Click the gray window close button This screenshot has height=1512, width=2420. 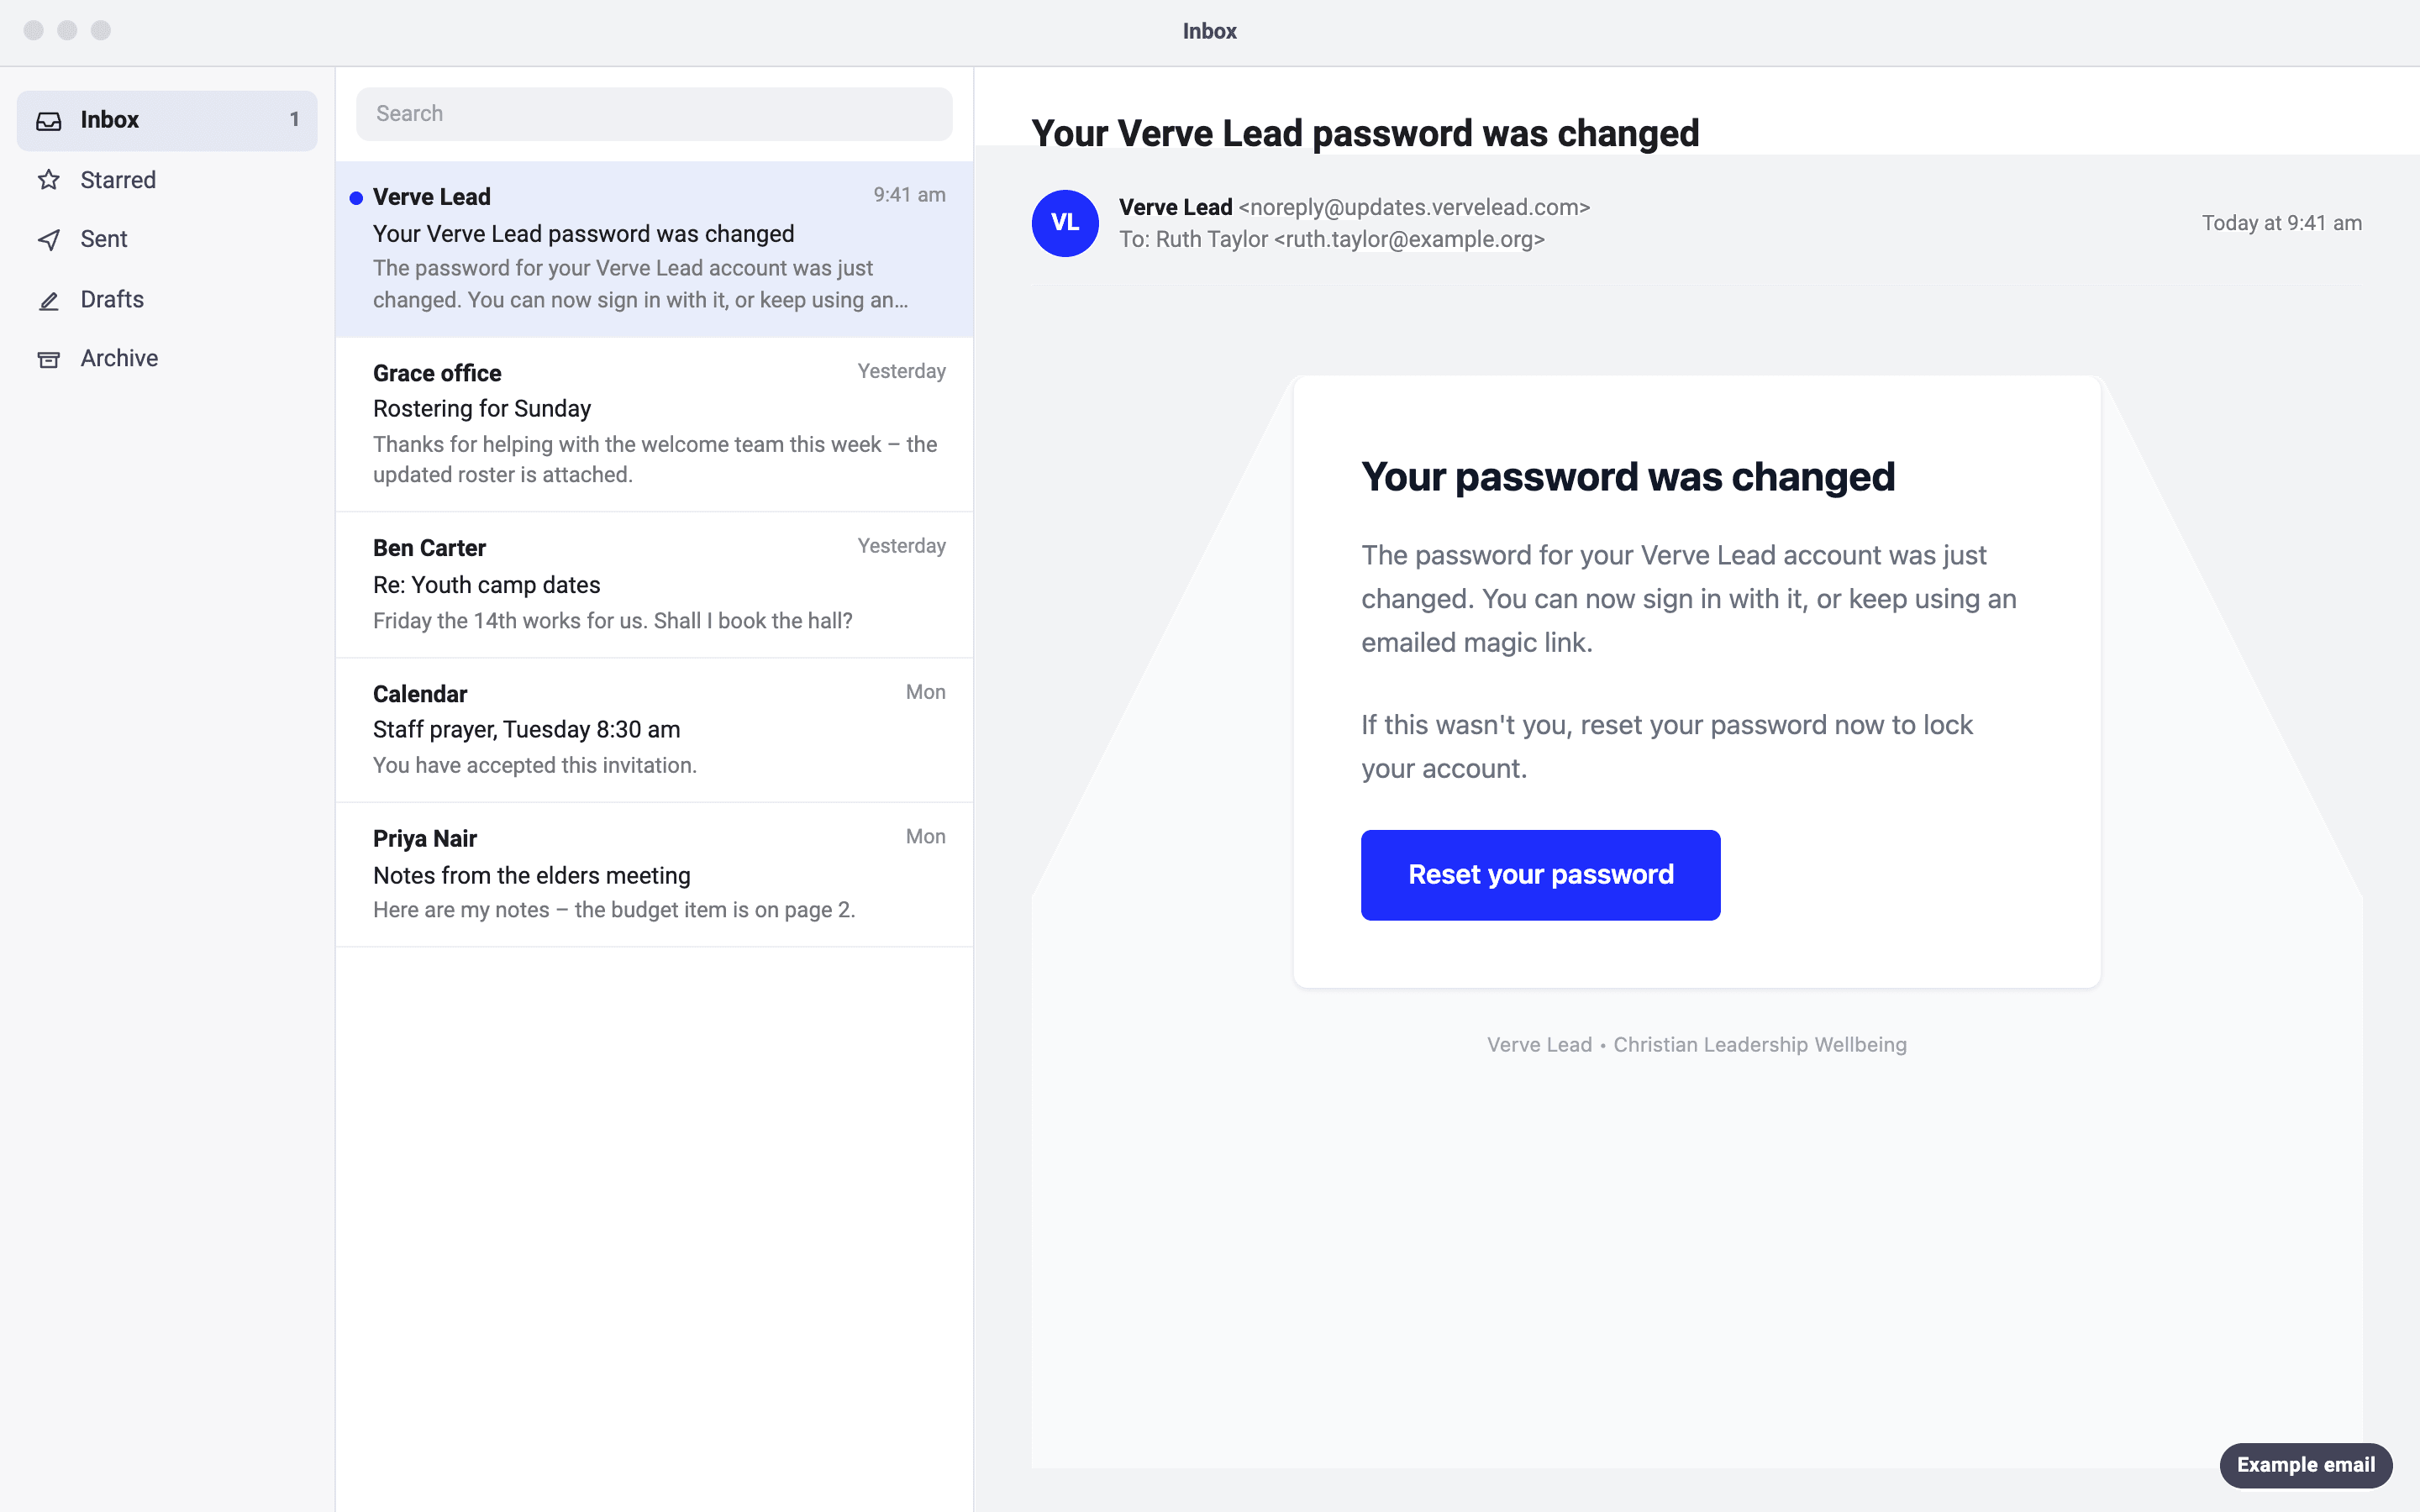click(x=34, y=30)
